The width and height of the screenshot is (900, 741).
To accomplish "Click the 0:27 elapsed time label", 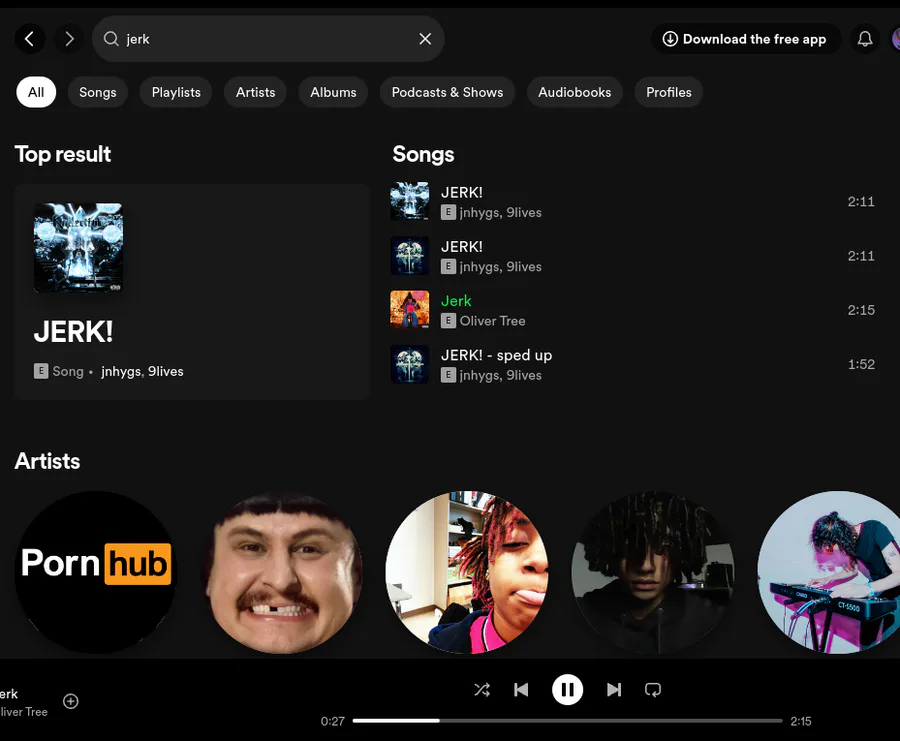I will coord(333,721).
